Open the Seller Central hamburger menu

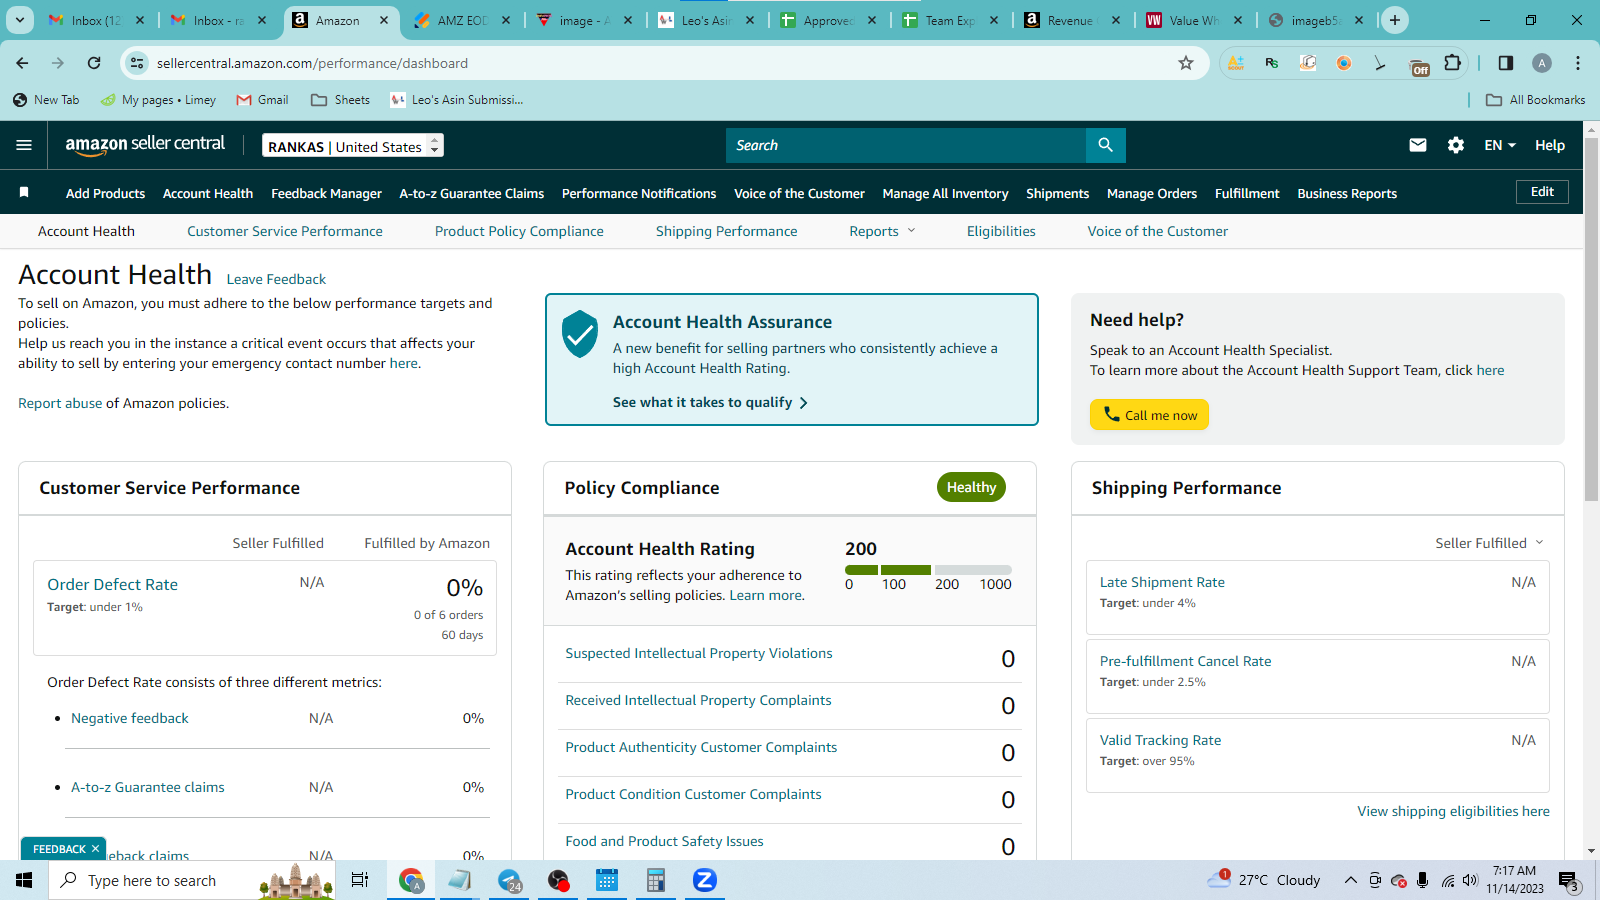point(24,145)
